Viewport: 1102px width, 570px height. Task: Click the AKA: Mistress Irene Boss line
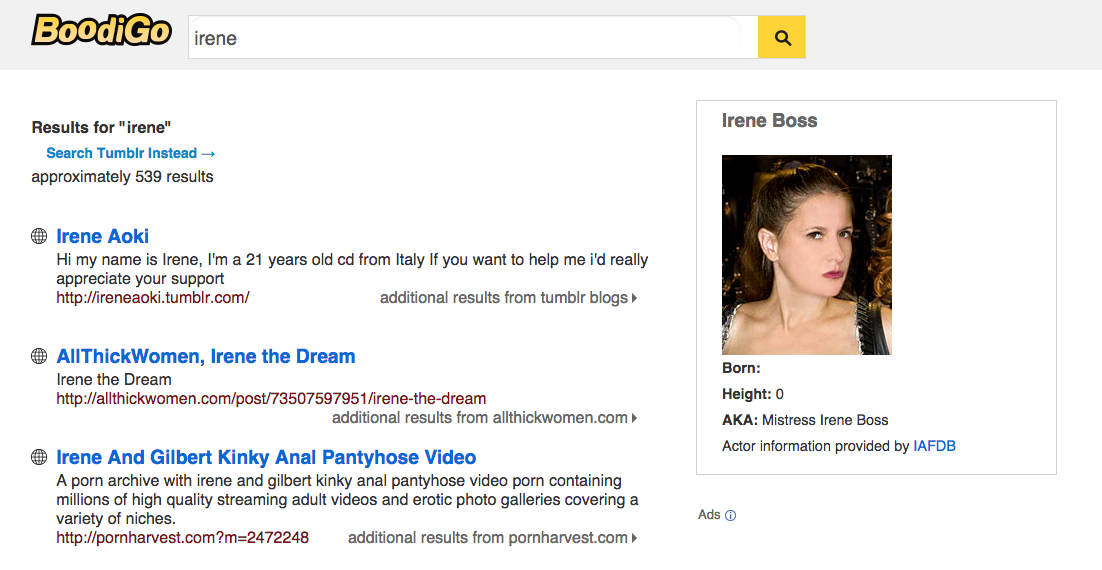click(x=805, y=420)
